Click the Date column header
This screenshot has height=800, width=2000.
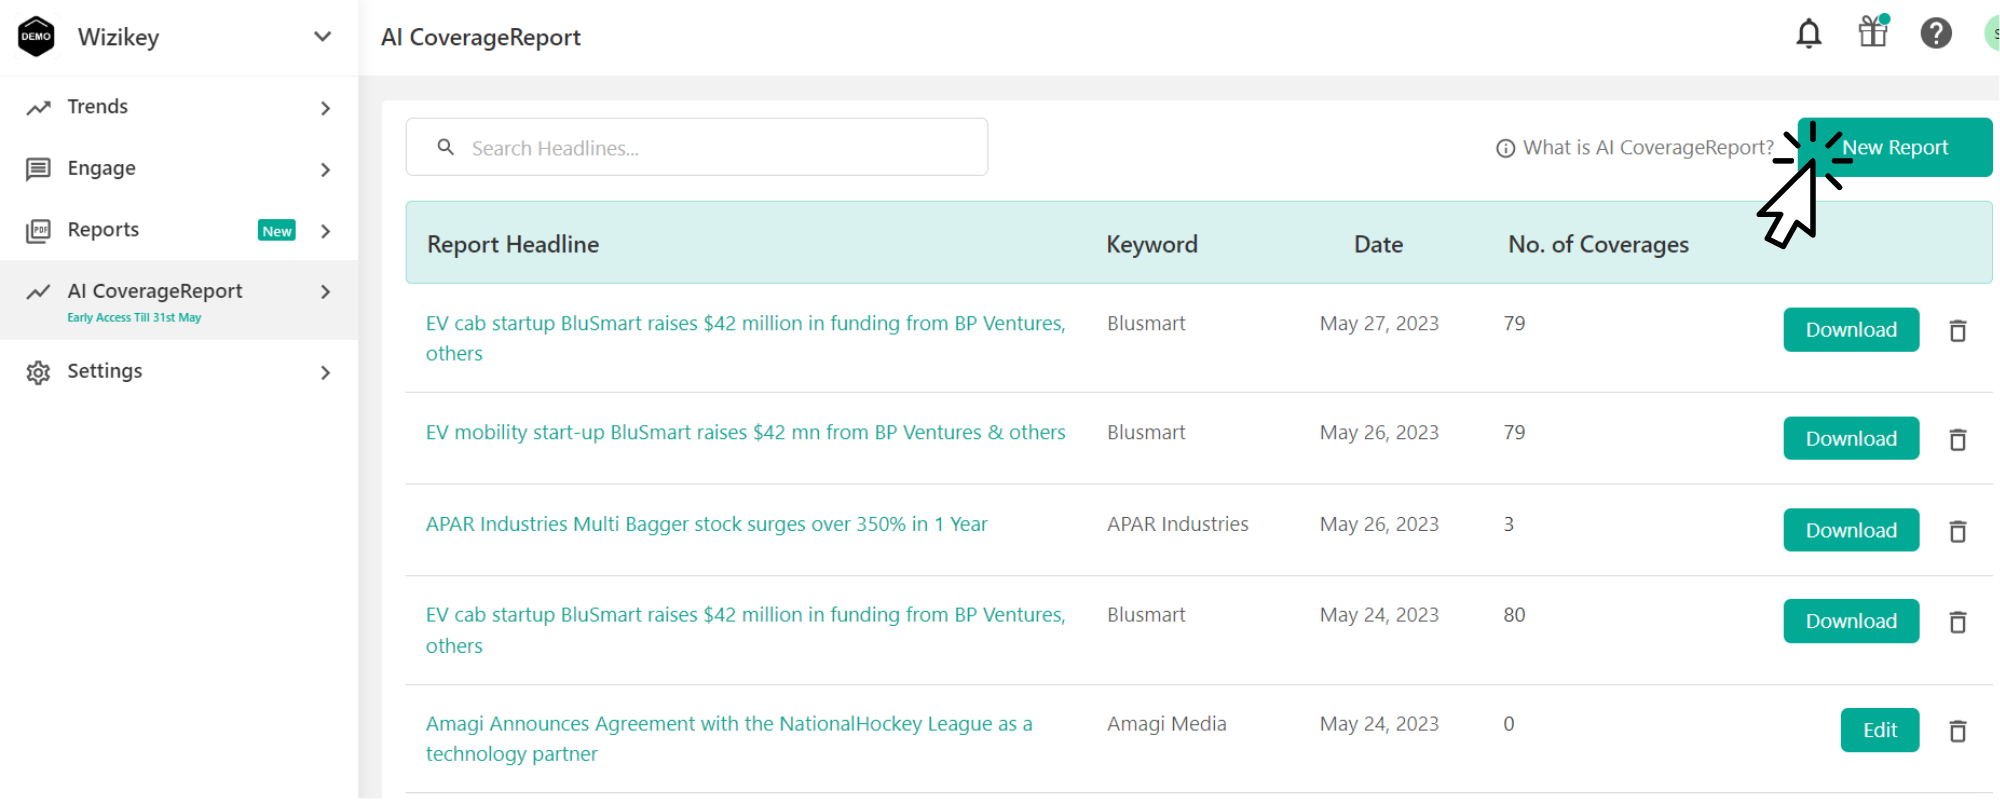[x=1378, y=244]
